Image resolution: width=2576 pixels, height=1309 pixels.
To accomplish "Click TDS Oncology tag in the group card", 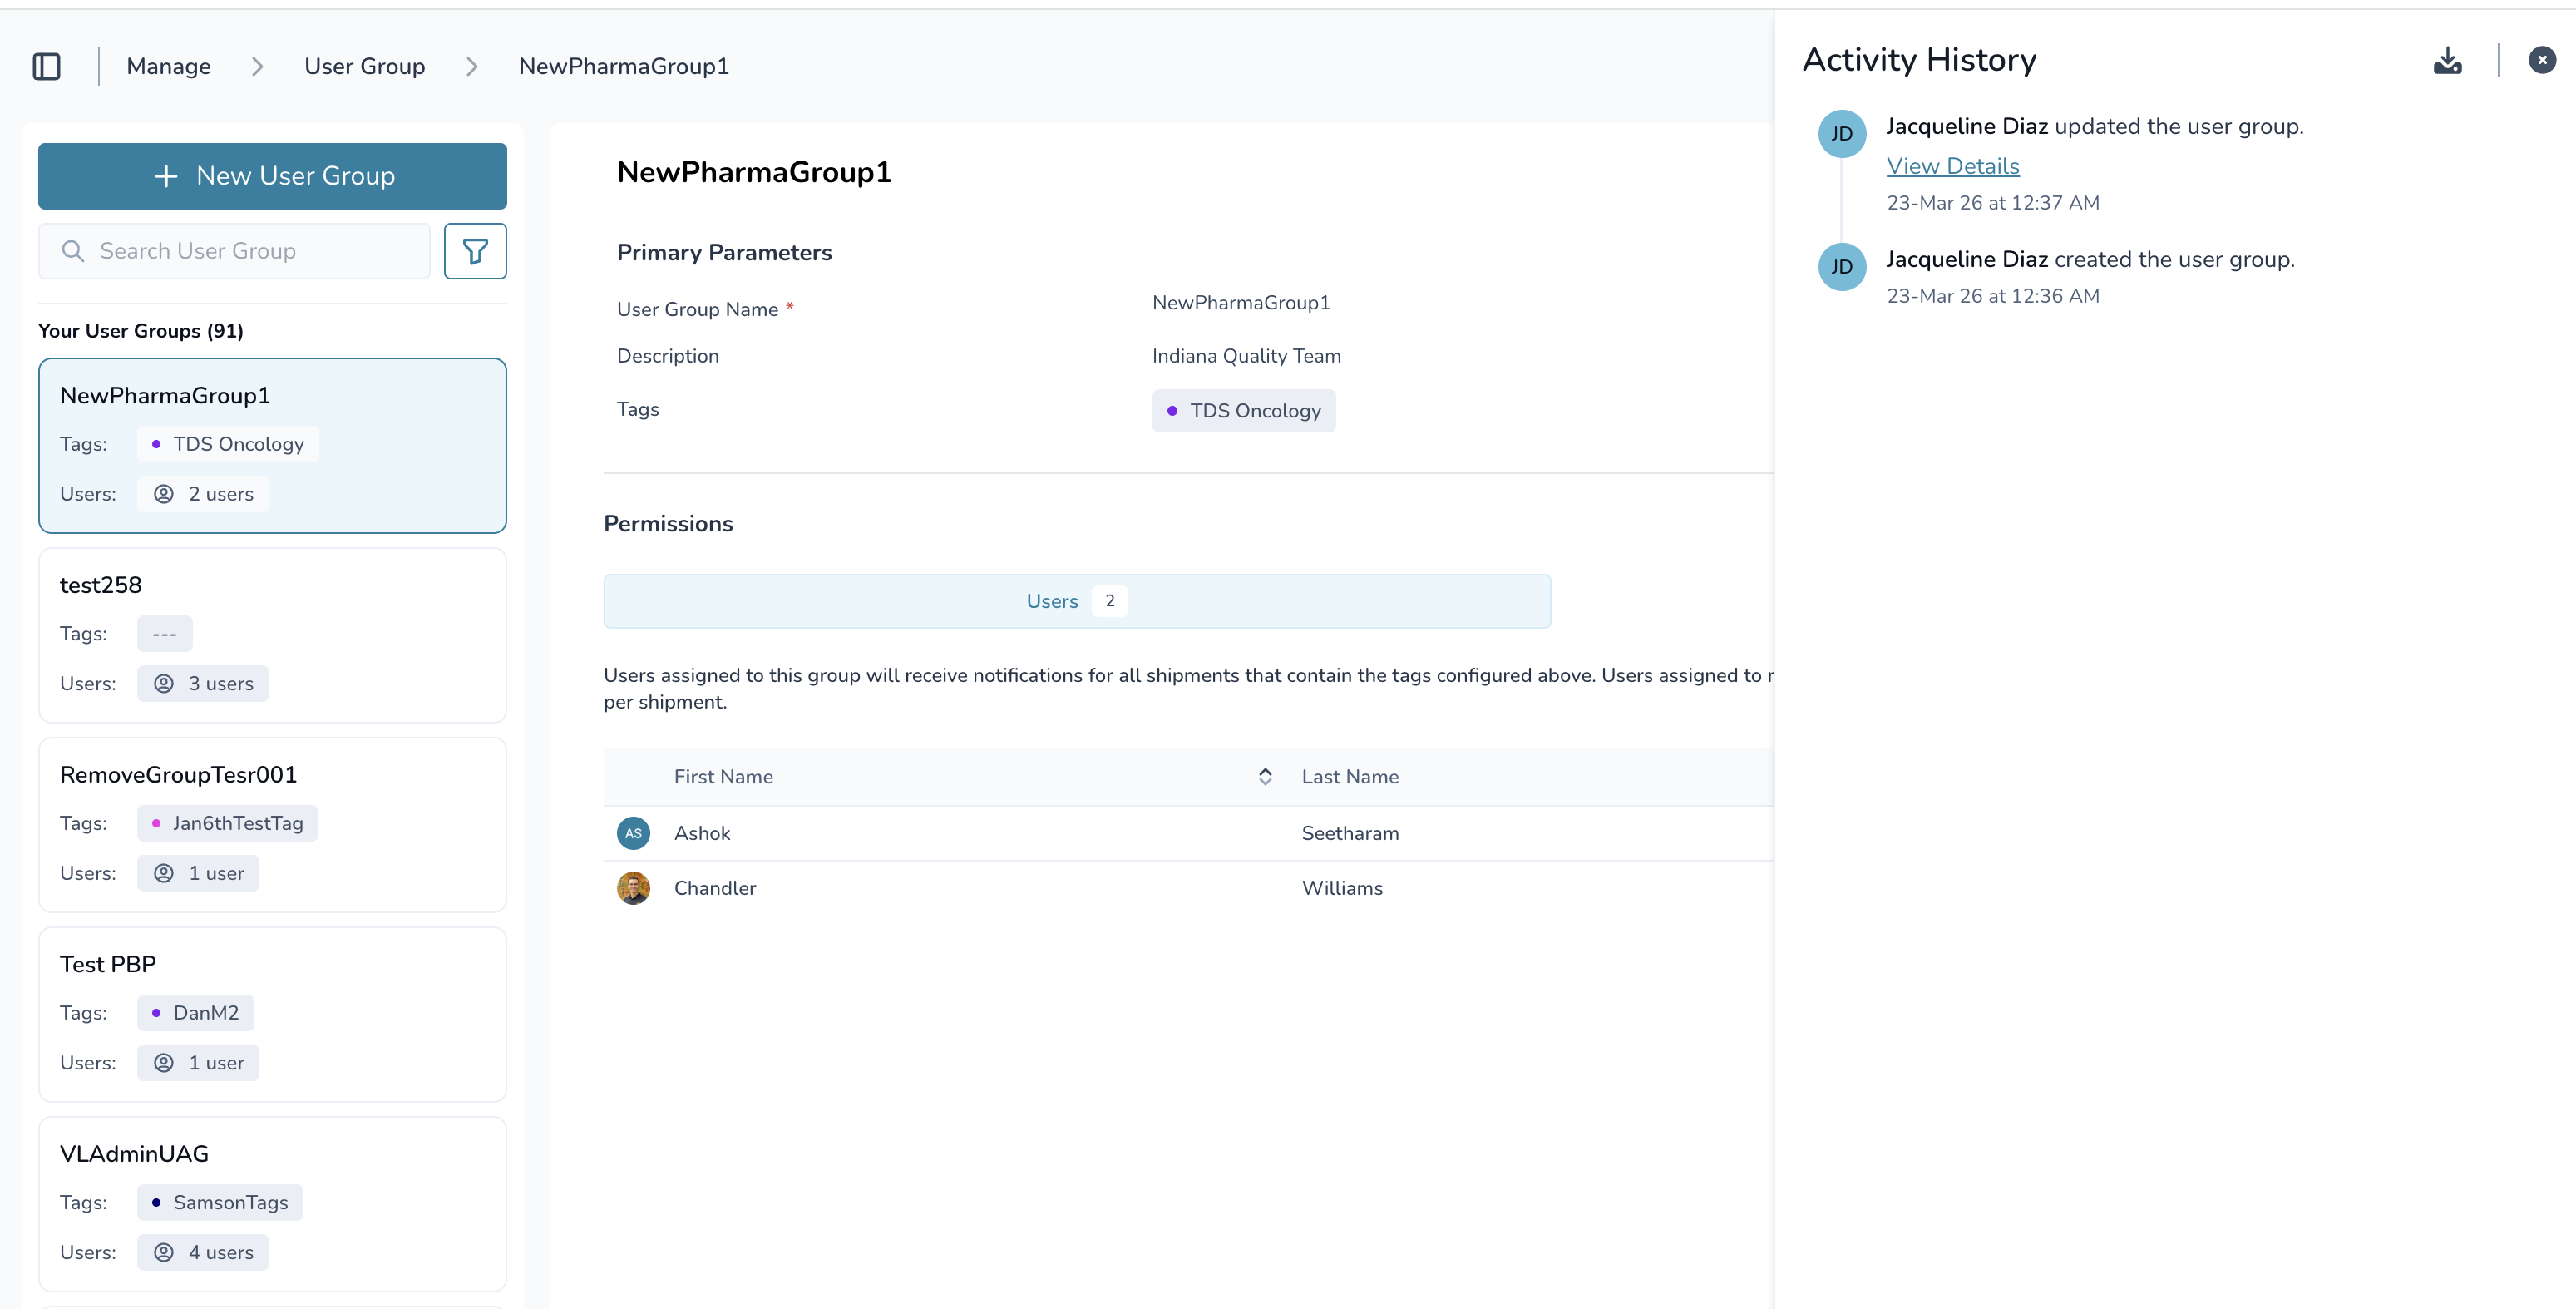I will pyautogui.click(x=227, y=444).
